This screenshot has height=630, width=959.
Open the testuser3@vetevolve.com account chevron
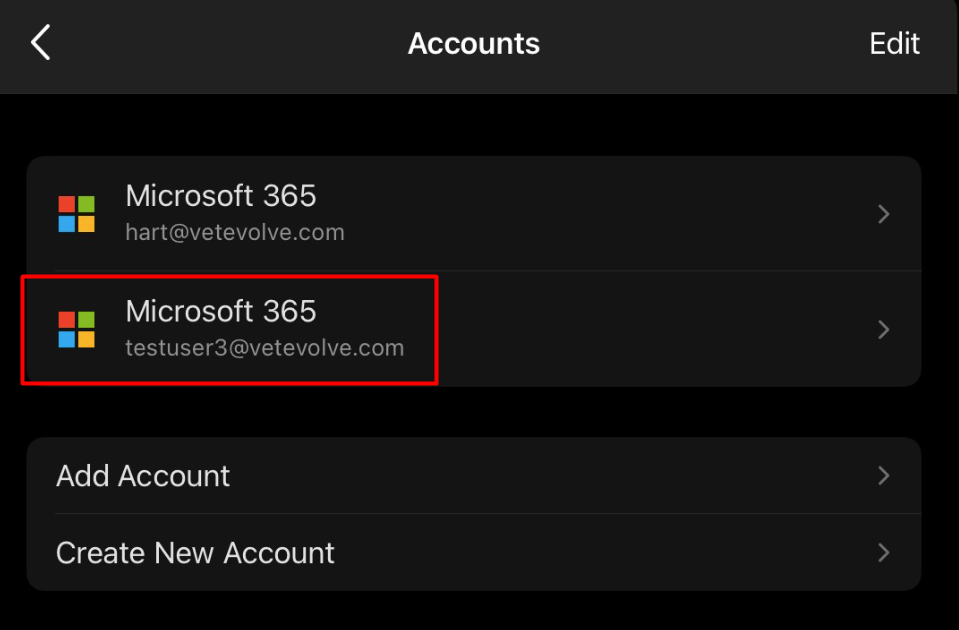[883, 330]
